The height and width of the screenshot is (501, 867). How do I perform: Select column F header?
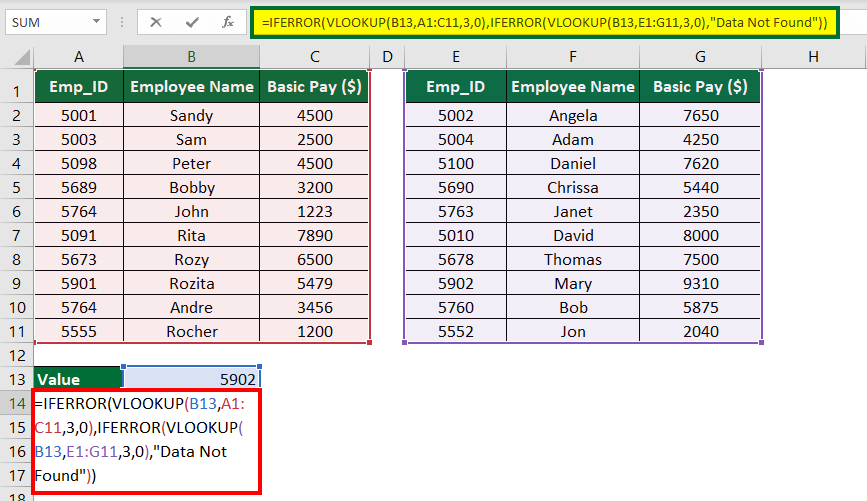click(573, 56)
